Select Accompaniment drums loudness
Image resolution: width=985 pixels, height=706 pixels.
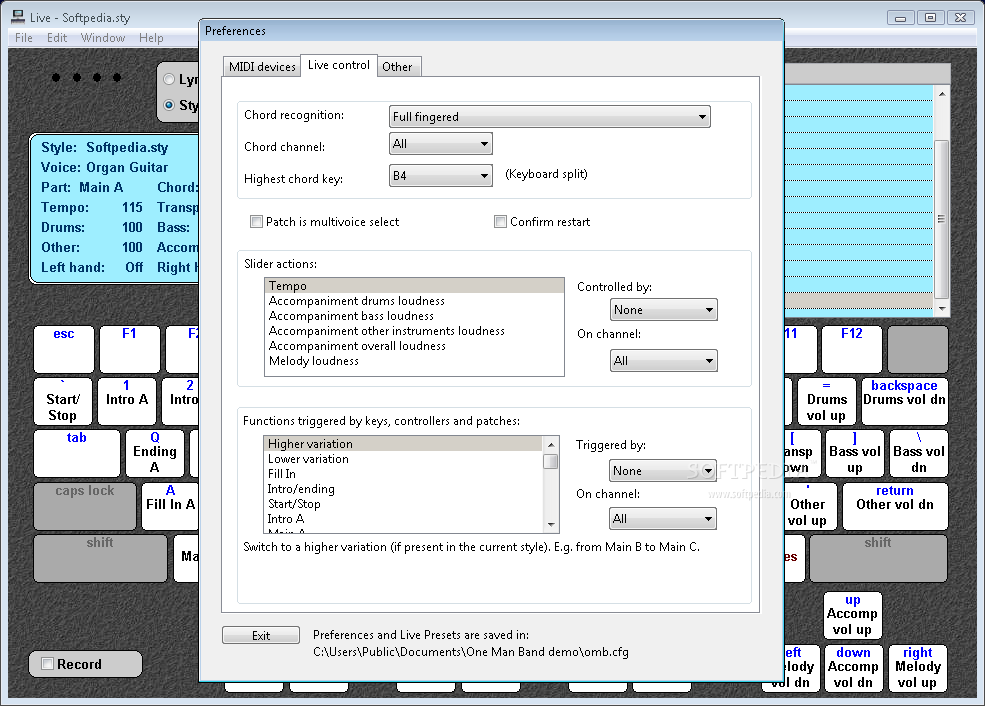pyautogui.click(x=414, y=301)
